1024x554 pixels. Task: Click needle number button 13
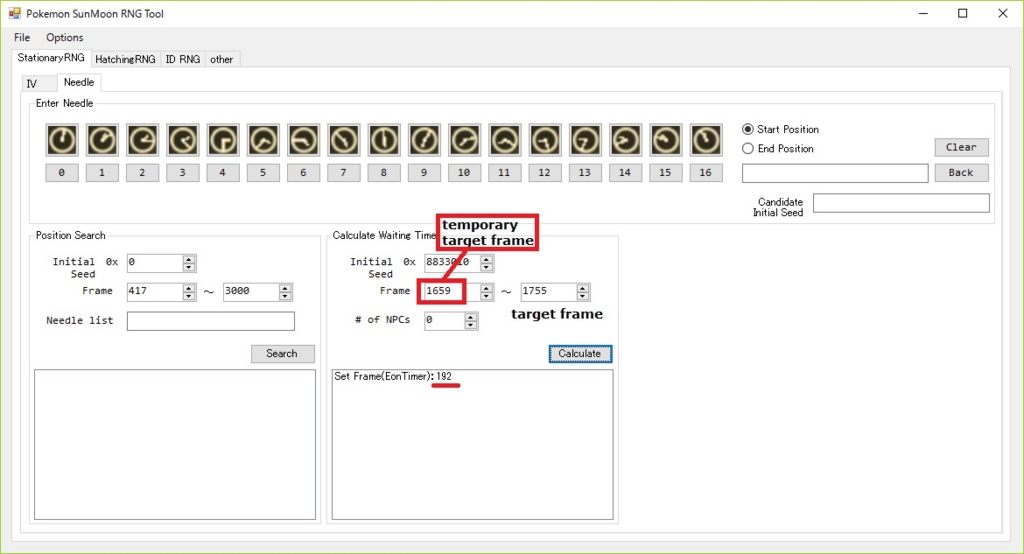pos(585,172)
